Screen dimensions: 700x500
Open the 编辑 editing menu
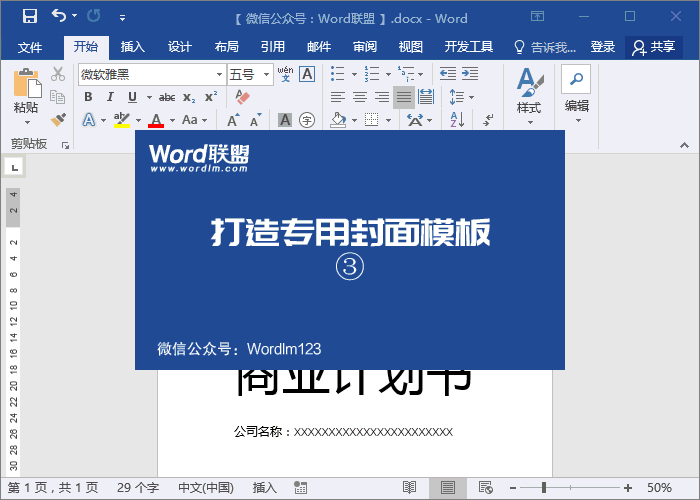[x=577, y=95]
